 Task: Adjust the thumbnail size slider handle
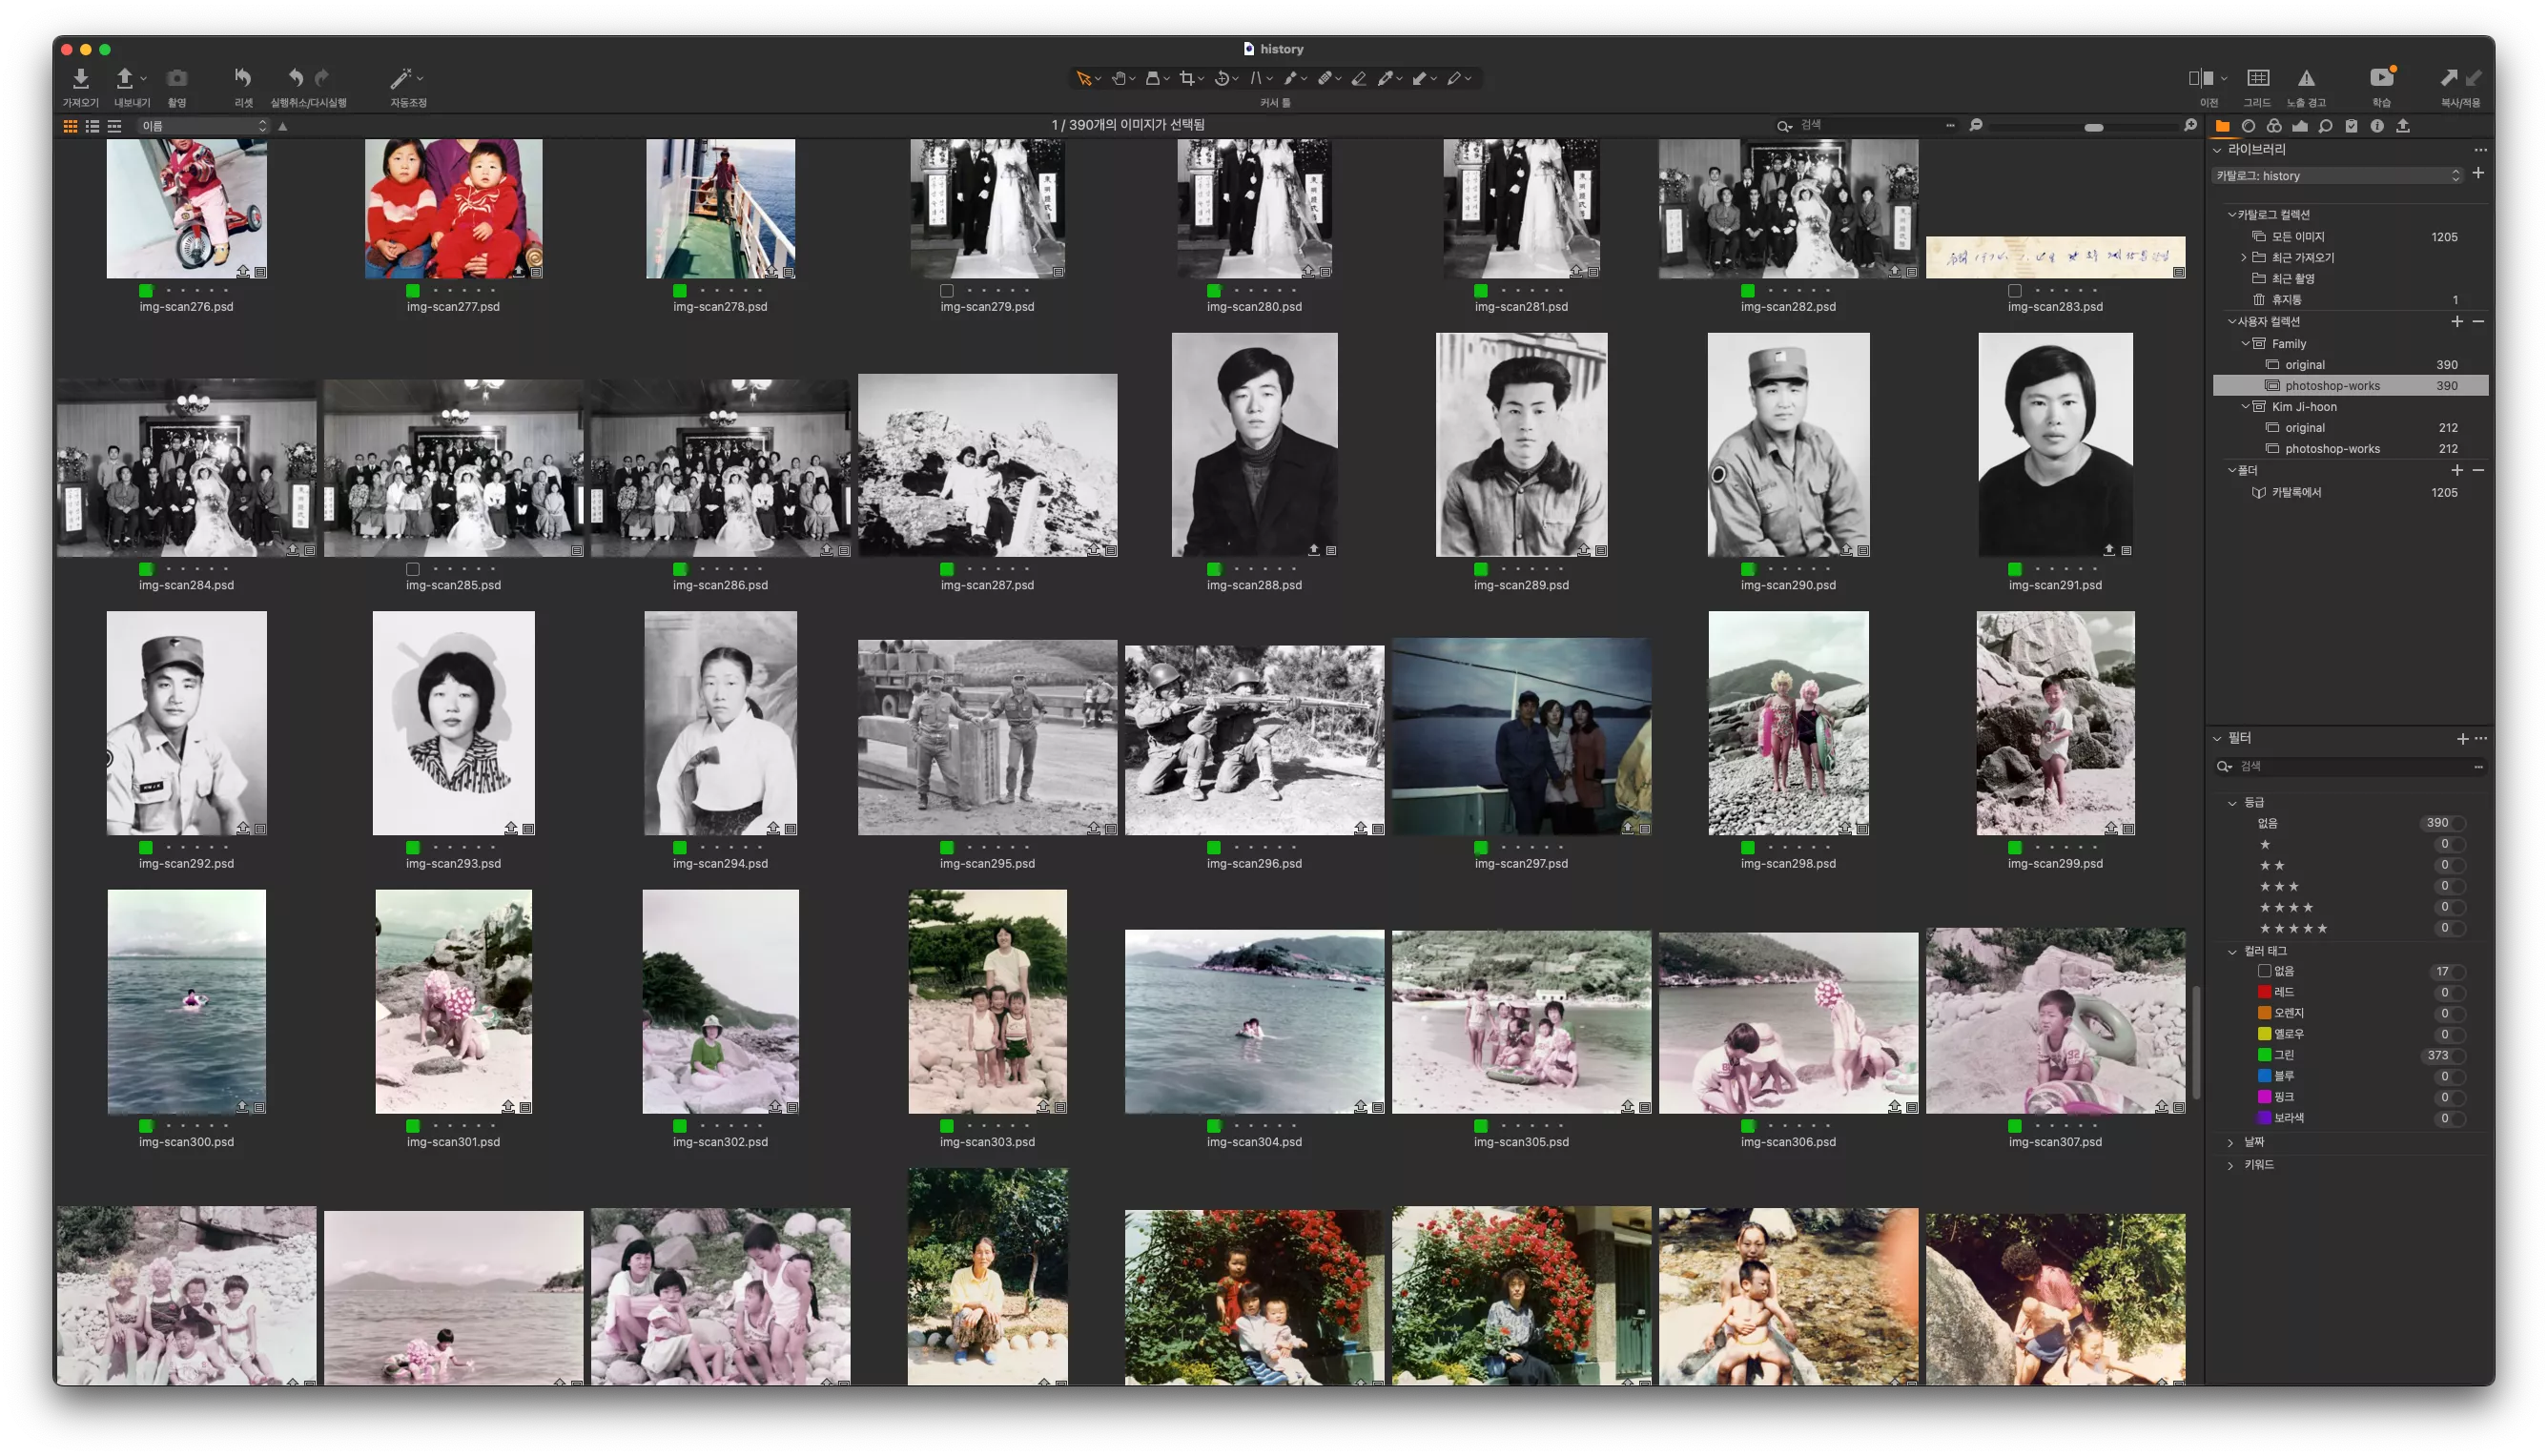[x=2093, y=127]
